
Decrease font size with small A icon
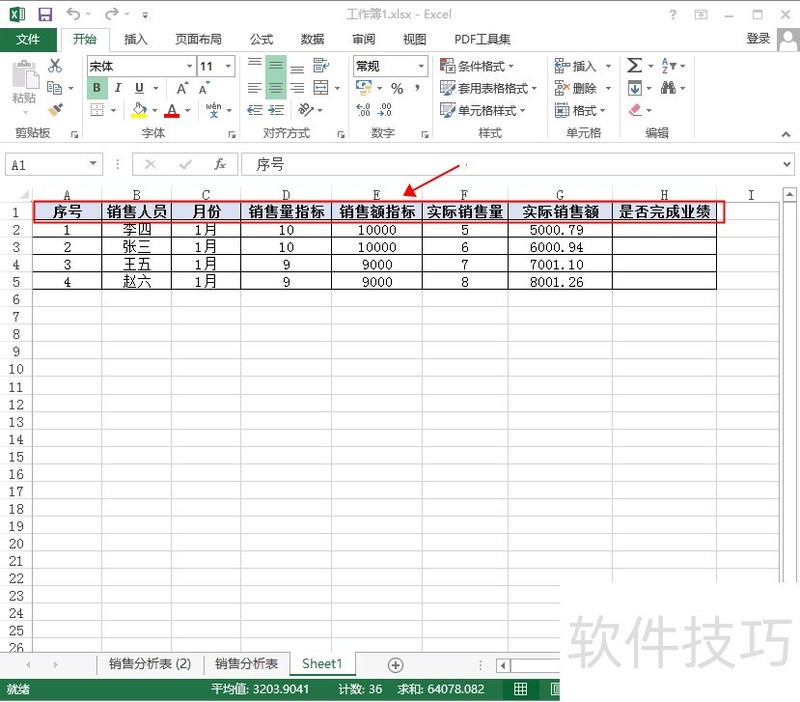coord(204,88)
